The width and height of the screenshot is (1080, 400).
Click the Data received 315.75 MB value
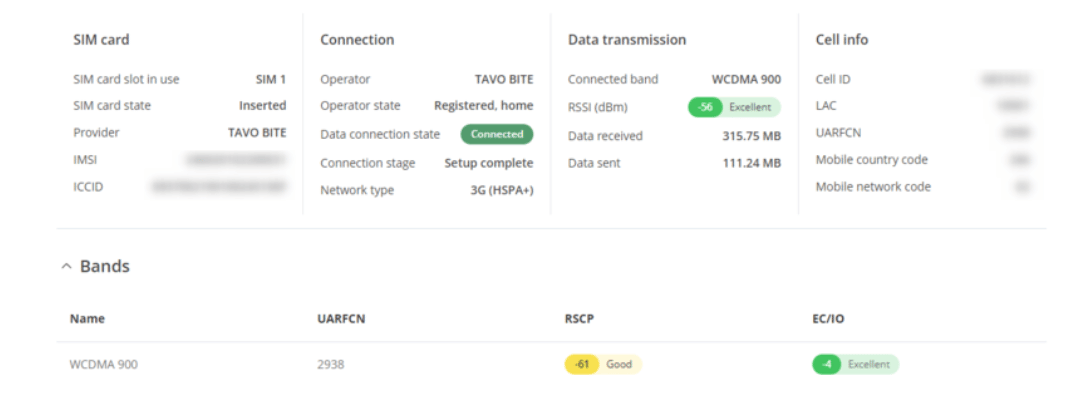click(x=751, y=136)
